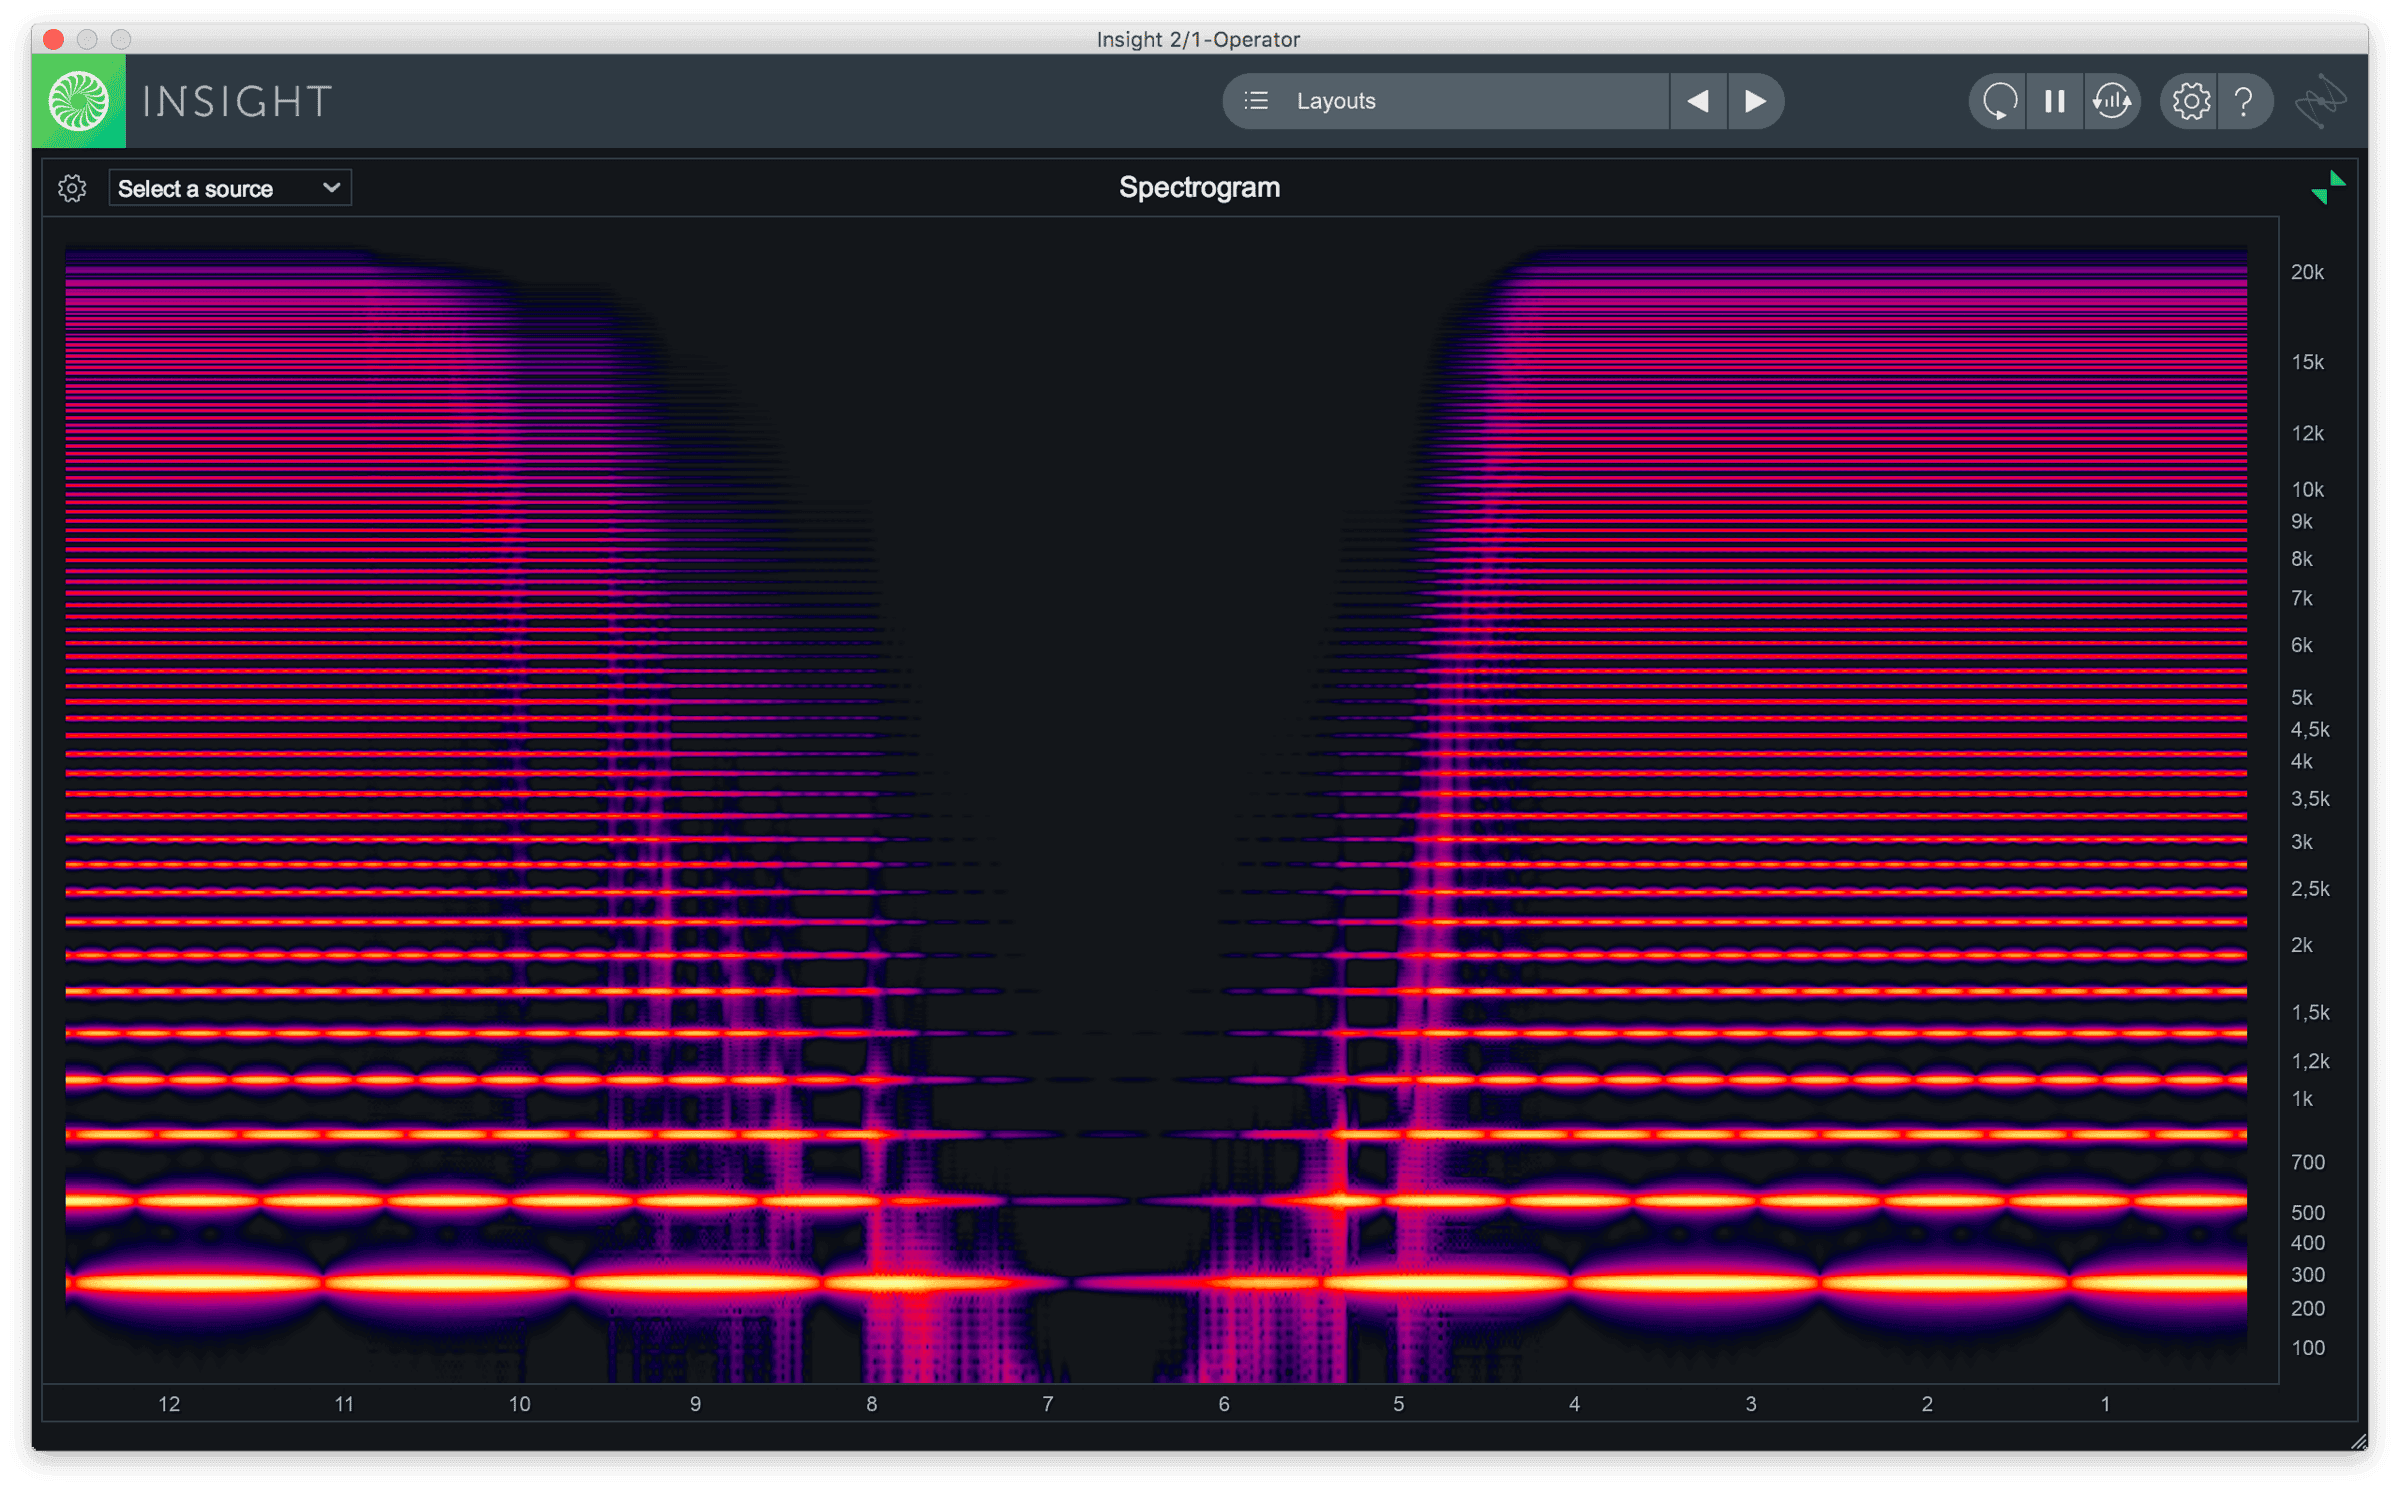Click time axis label 1
2400x1490 pixels.
2105,1403
